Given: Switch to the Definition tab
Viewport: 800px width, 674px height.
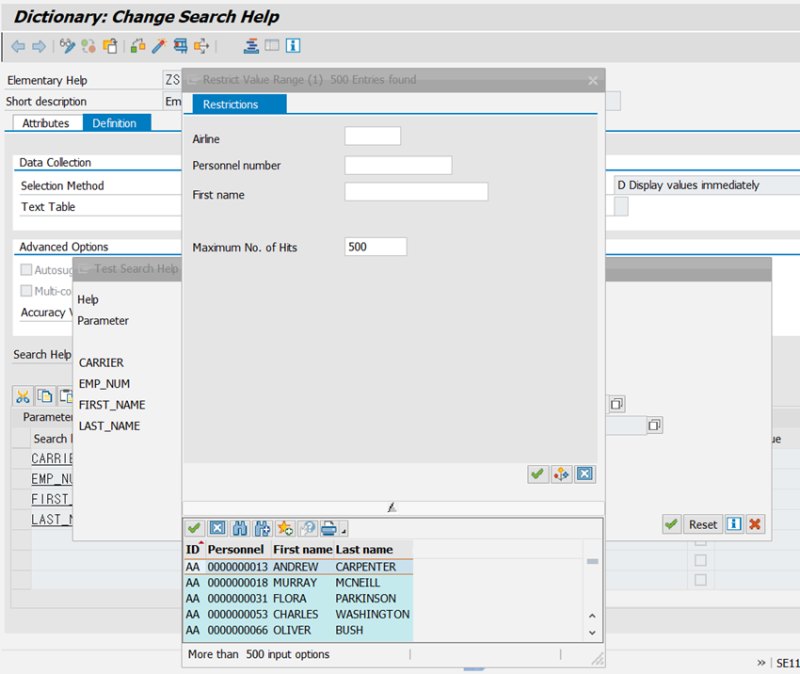Looking at the screenshot, I should (x=117, y=123).
